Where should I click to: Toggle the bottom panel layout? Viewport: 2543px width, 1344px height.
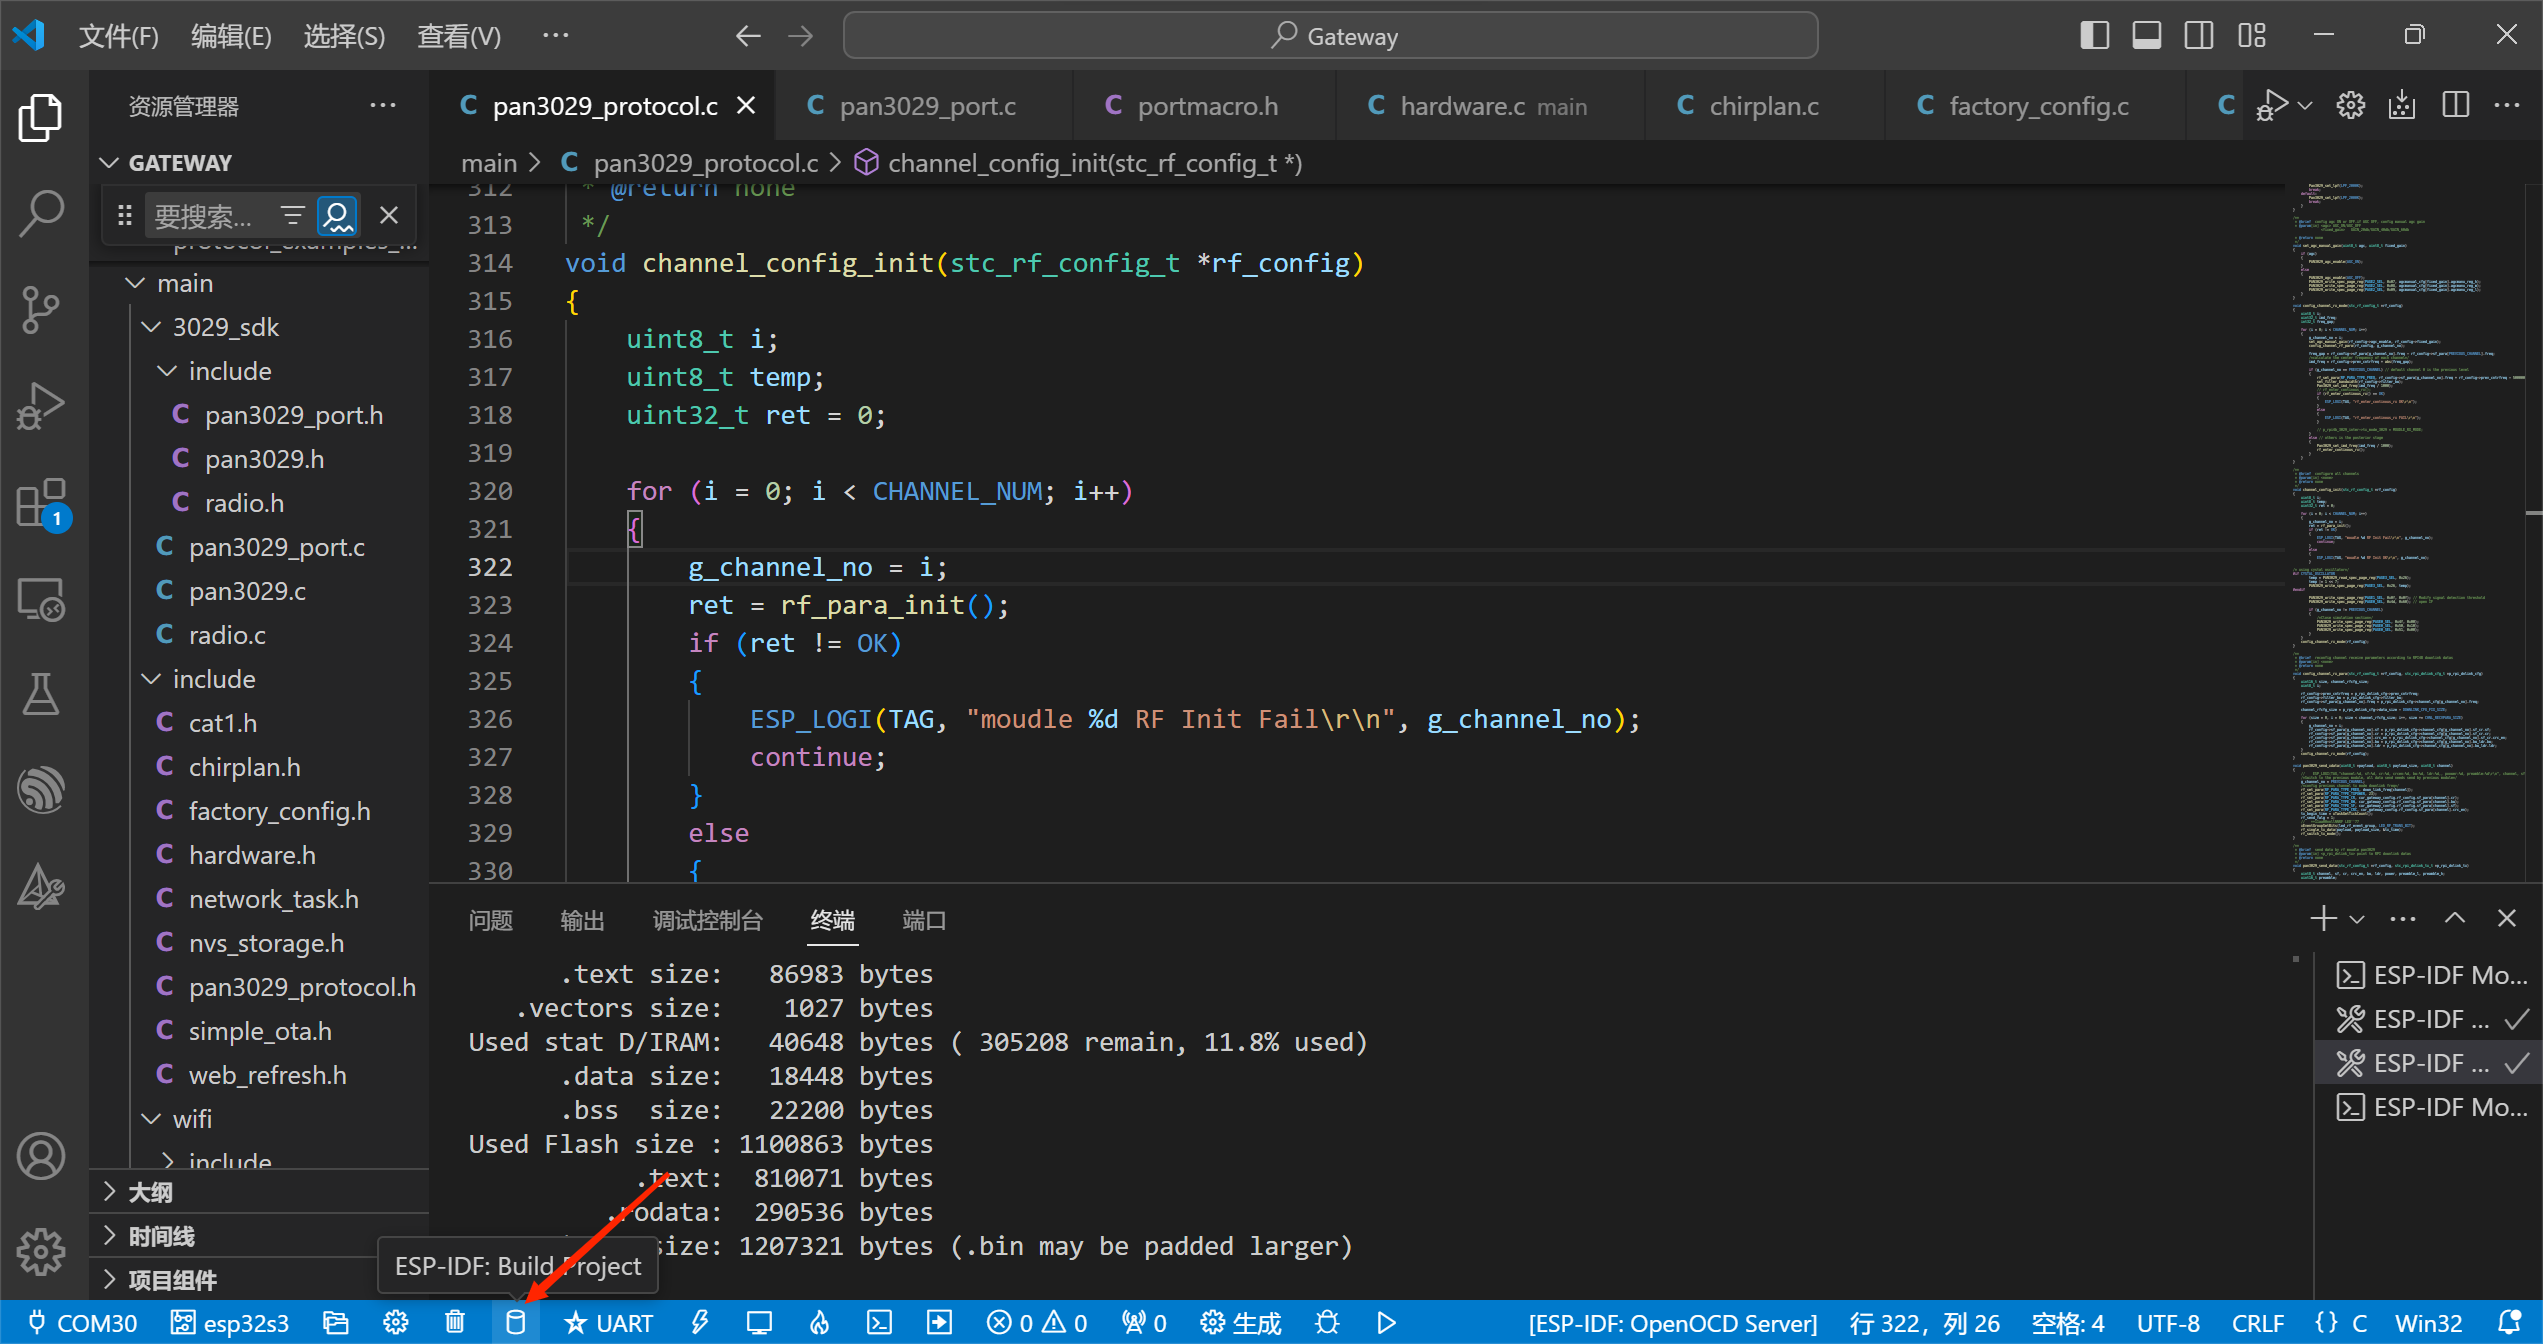pos(2146,35)
